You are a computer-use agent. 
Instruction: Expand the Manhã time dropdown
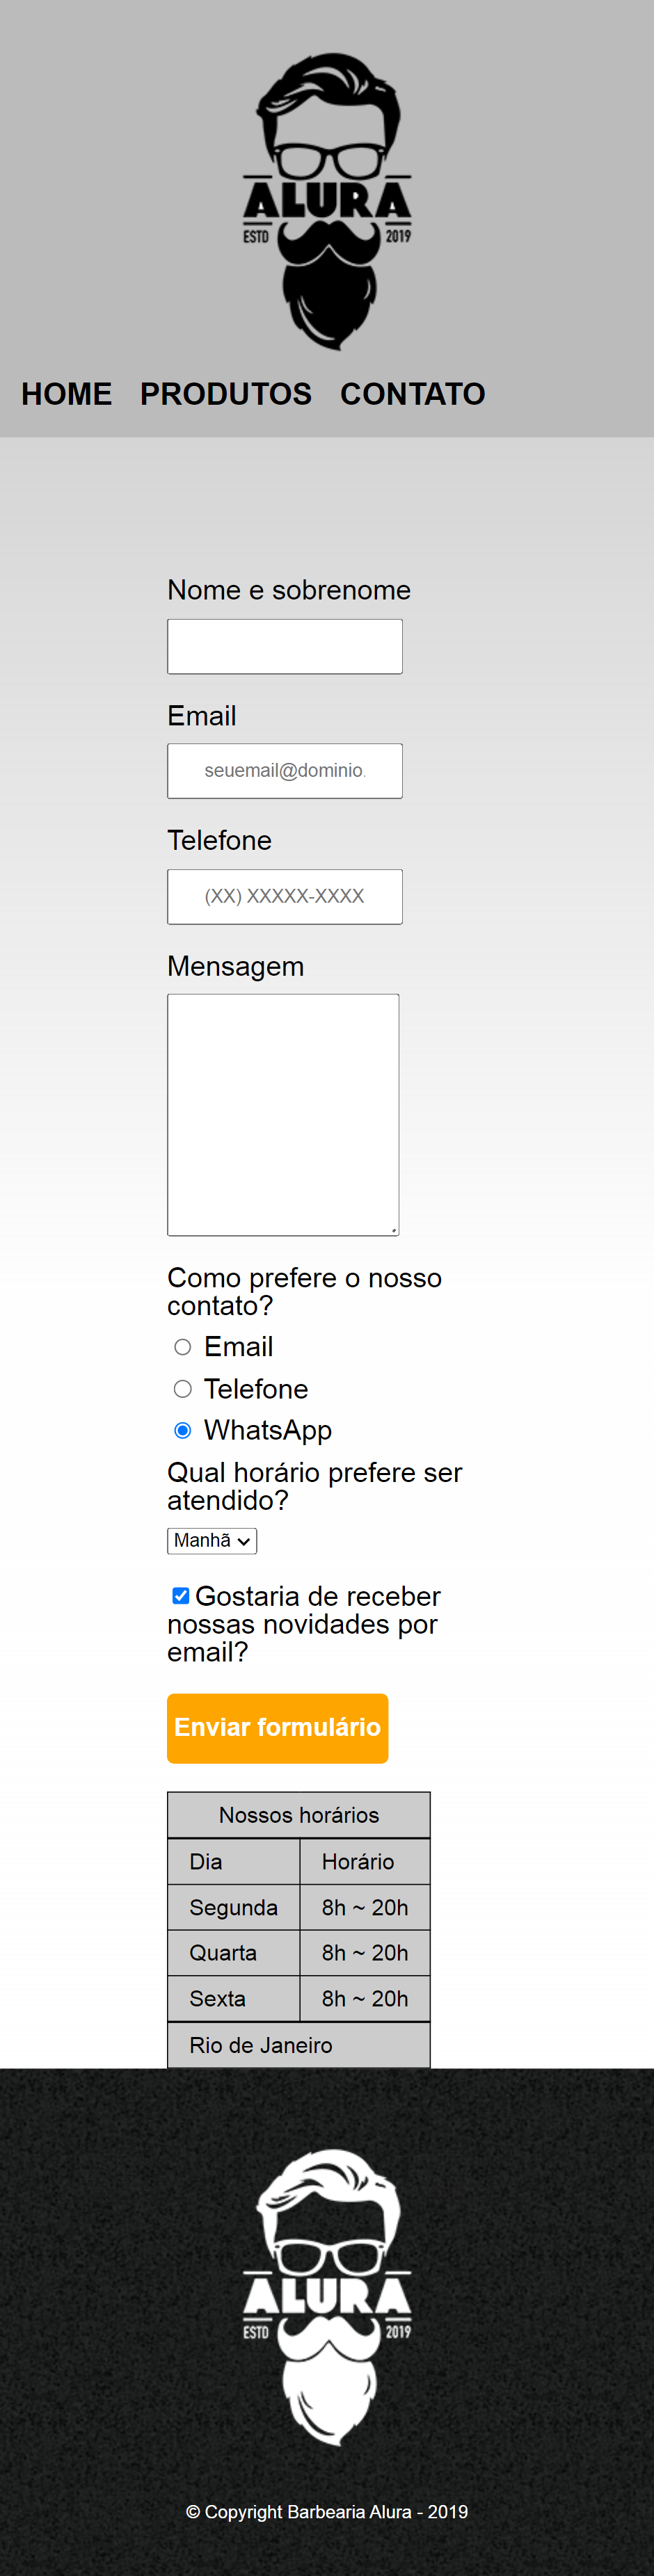coord(212,1541)
